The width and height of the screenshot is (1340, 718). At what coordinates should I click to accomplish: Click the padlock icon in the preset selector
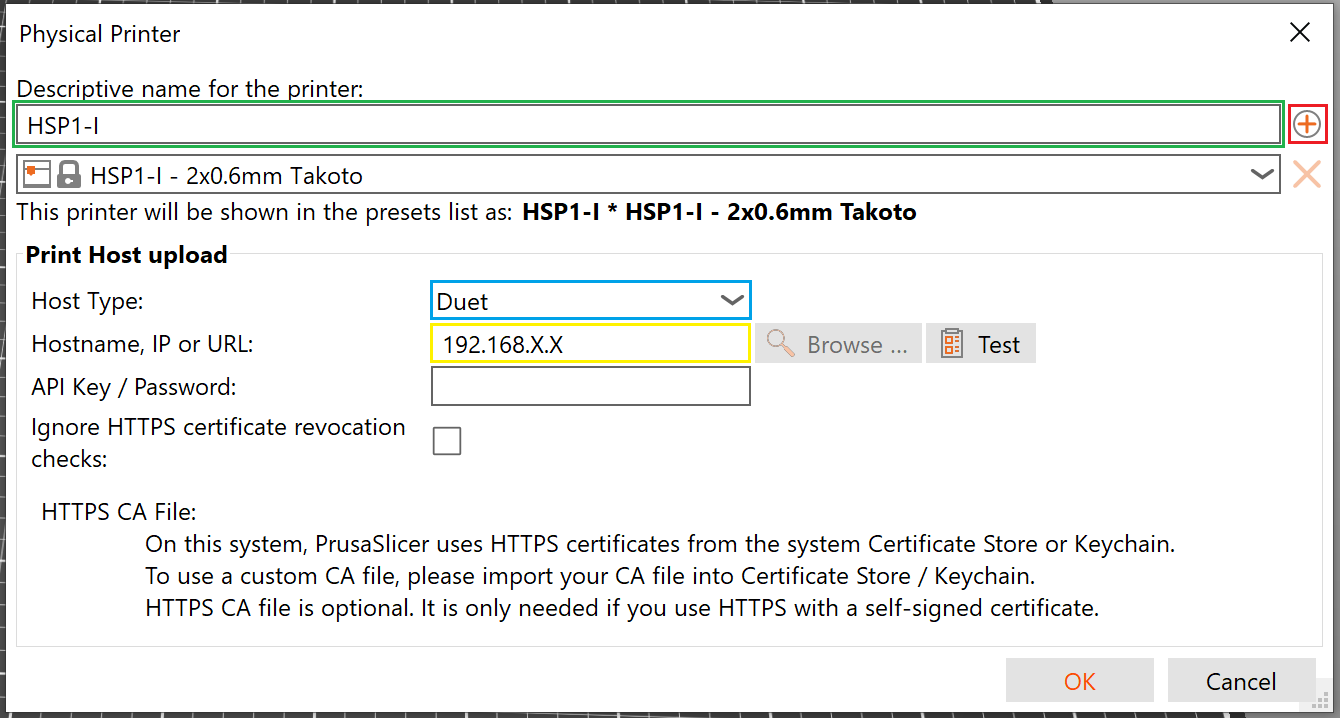(x=69, y=175)
